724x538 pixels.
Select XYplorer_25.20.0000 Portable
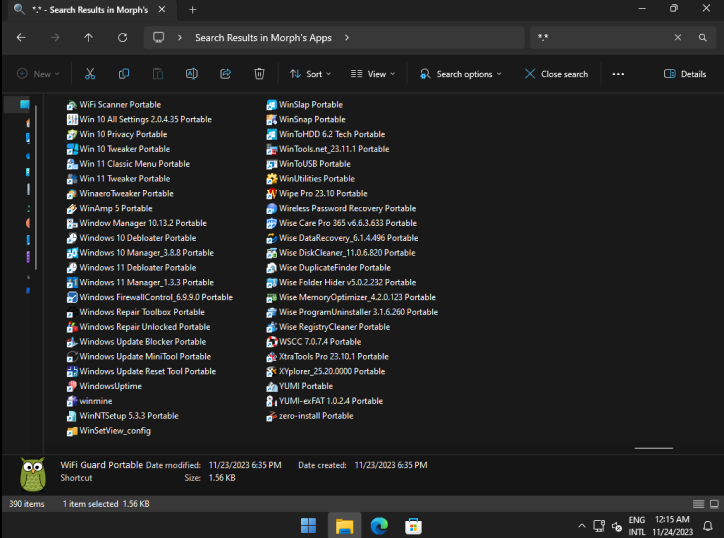(326, 372)
